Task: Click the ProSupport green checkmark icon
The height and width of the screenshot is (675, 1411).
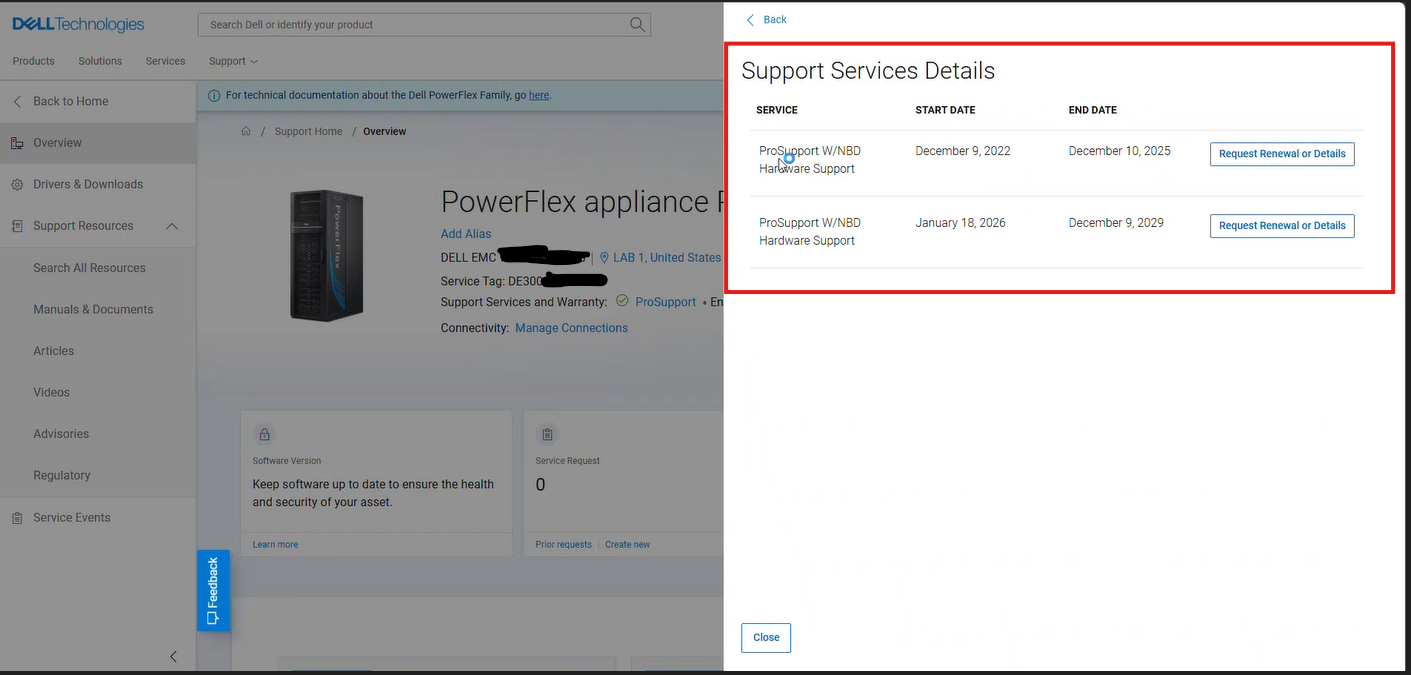Action: tap(622, 301)
